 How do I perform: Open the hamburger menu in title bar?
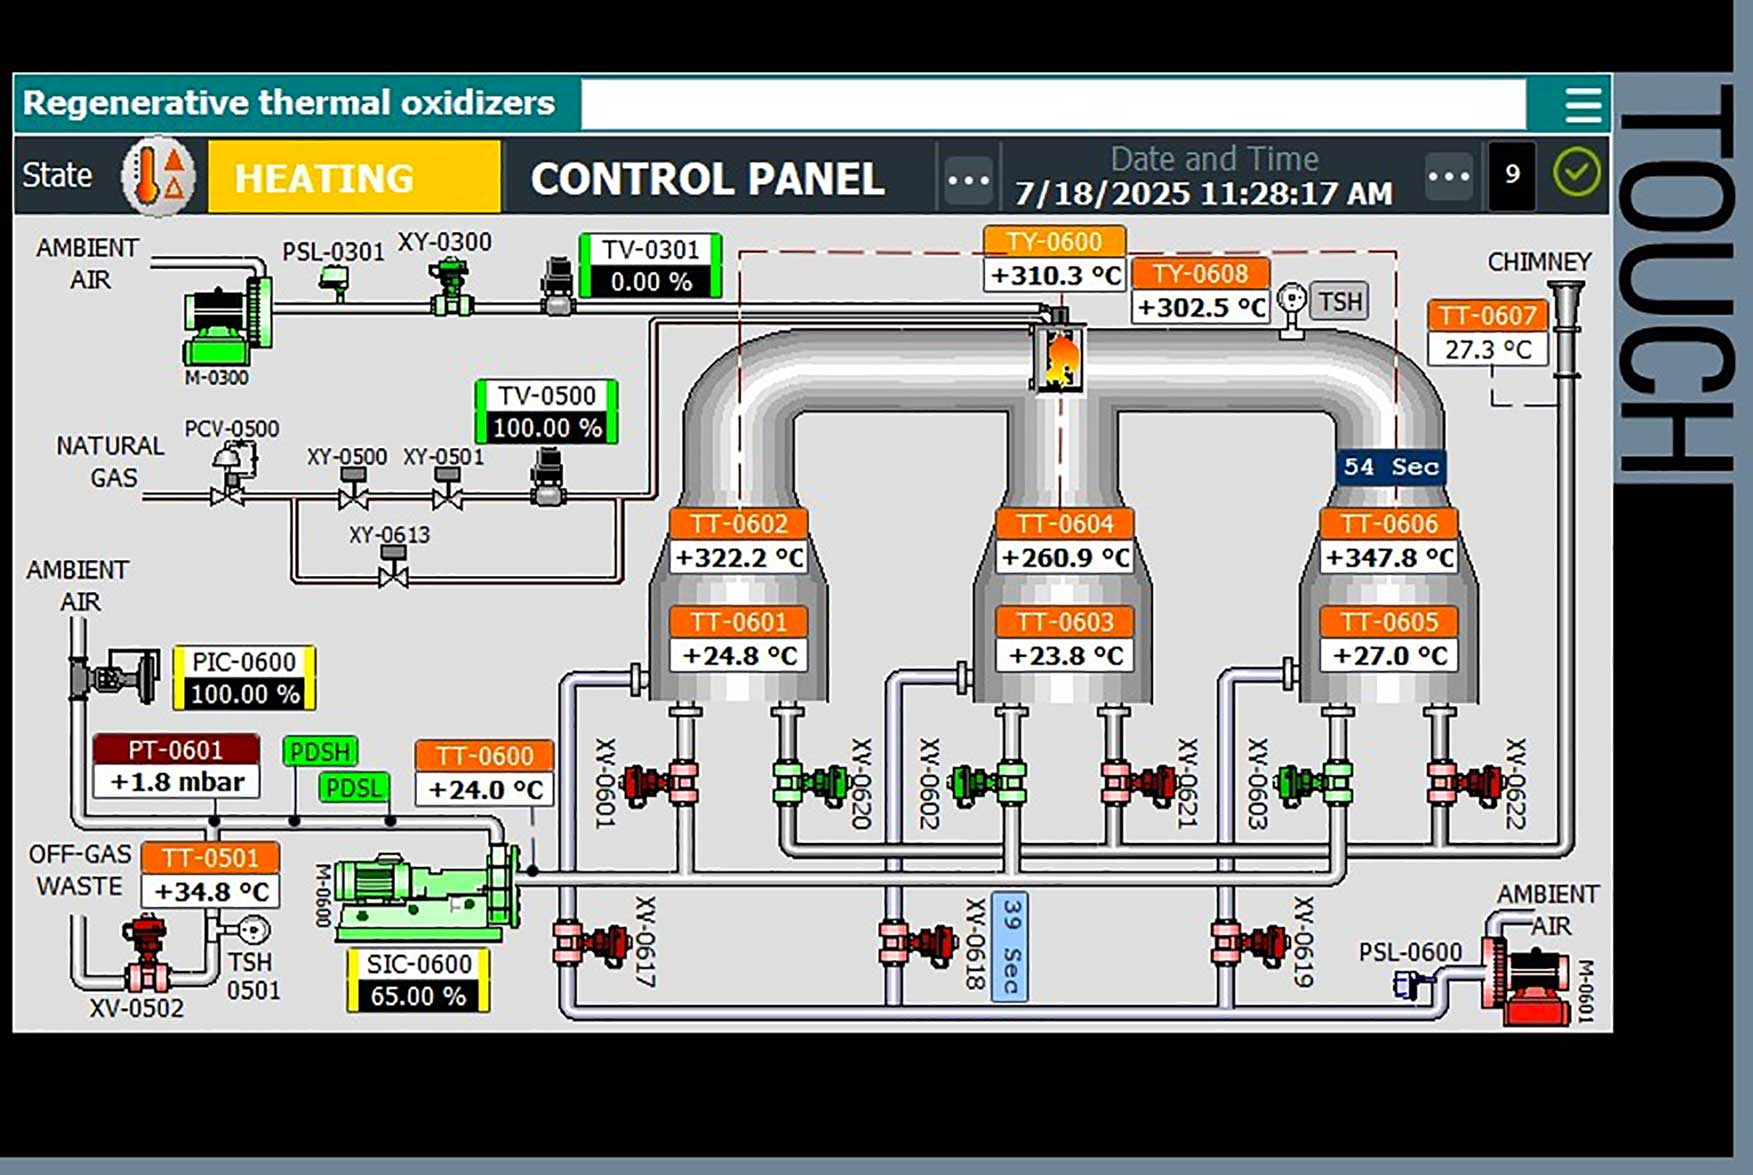click(x=1582, y=104)
